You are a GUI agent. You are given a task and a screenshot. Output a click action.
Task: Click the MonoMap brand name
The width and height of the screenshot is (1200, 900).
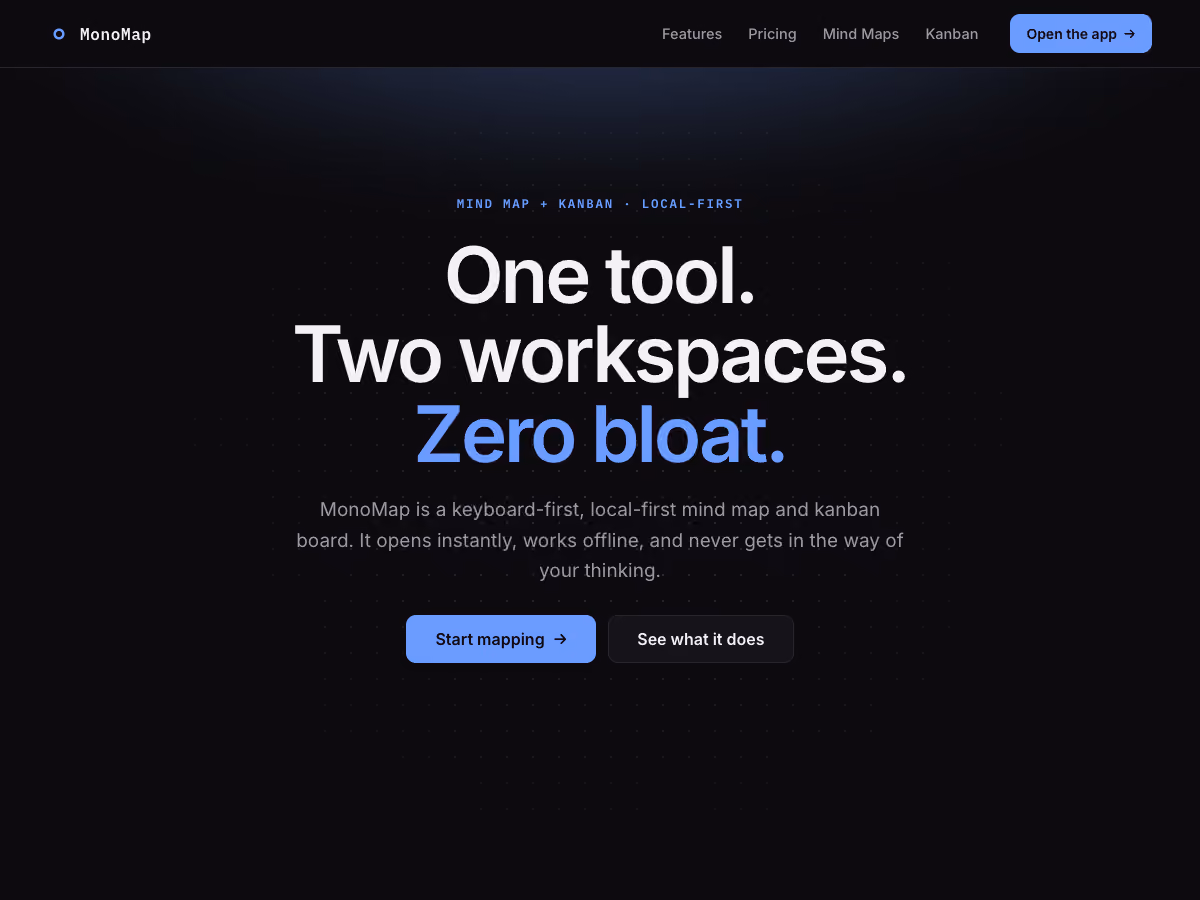coord(116,34)
